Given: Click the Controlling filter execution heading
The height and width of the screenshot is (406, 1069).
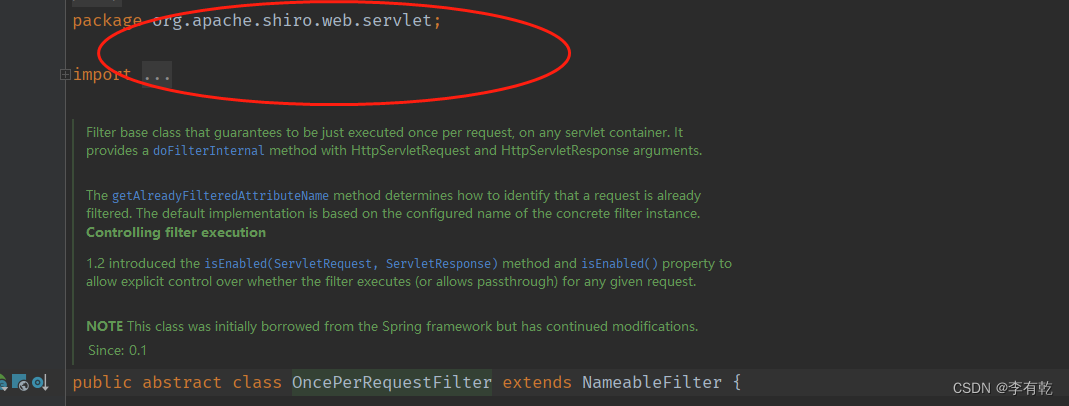Looking at the screenshot, I should point(176,232).
